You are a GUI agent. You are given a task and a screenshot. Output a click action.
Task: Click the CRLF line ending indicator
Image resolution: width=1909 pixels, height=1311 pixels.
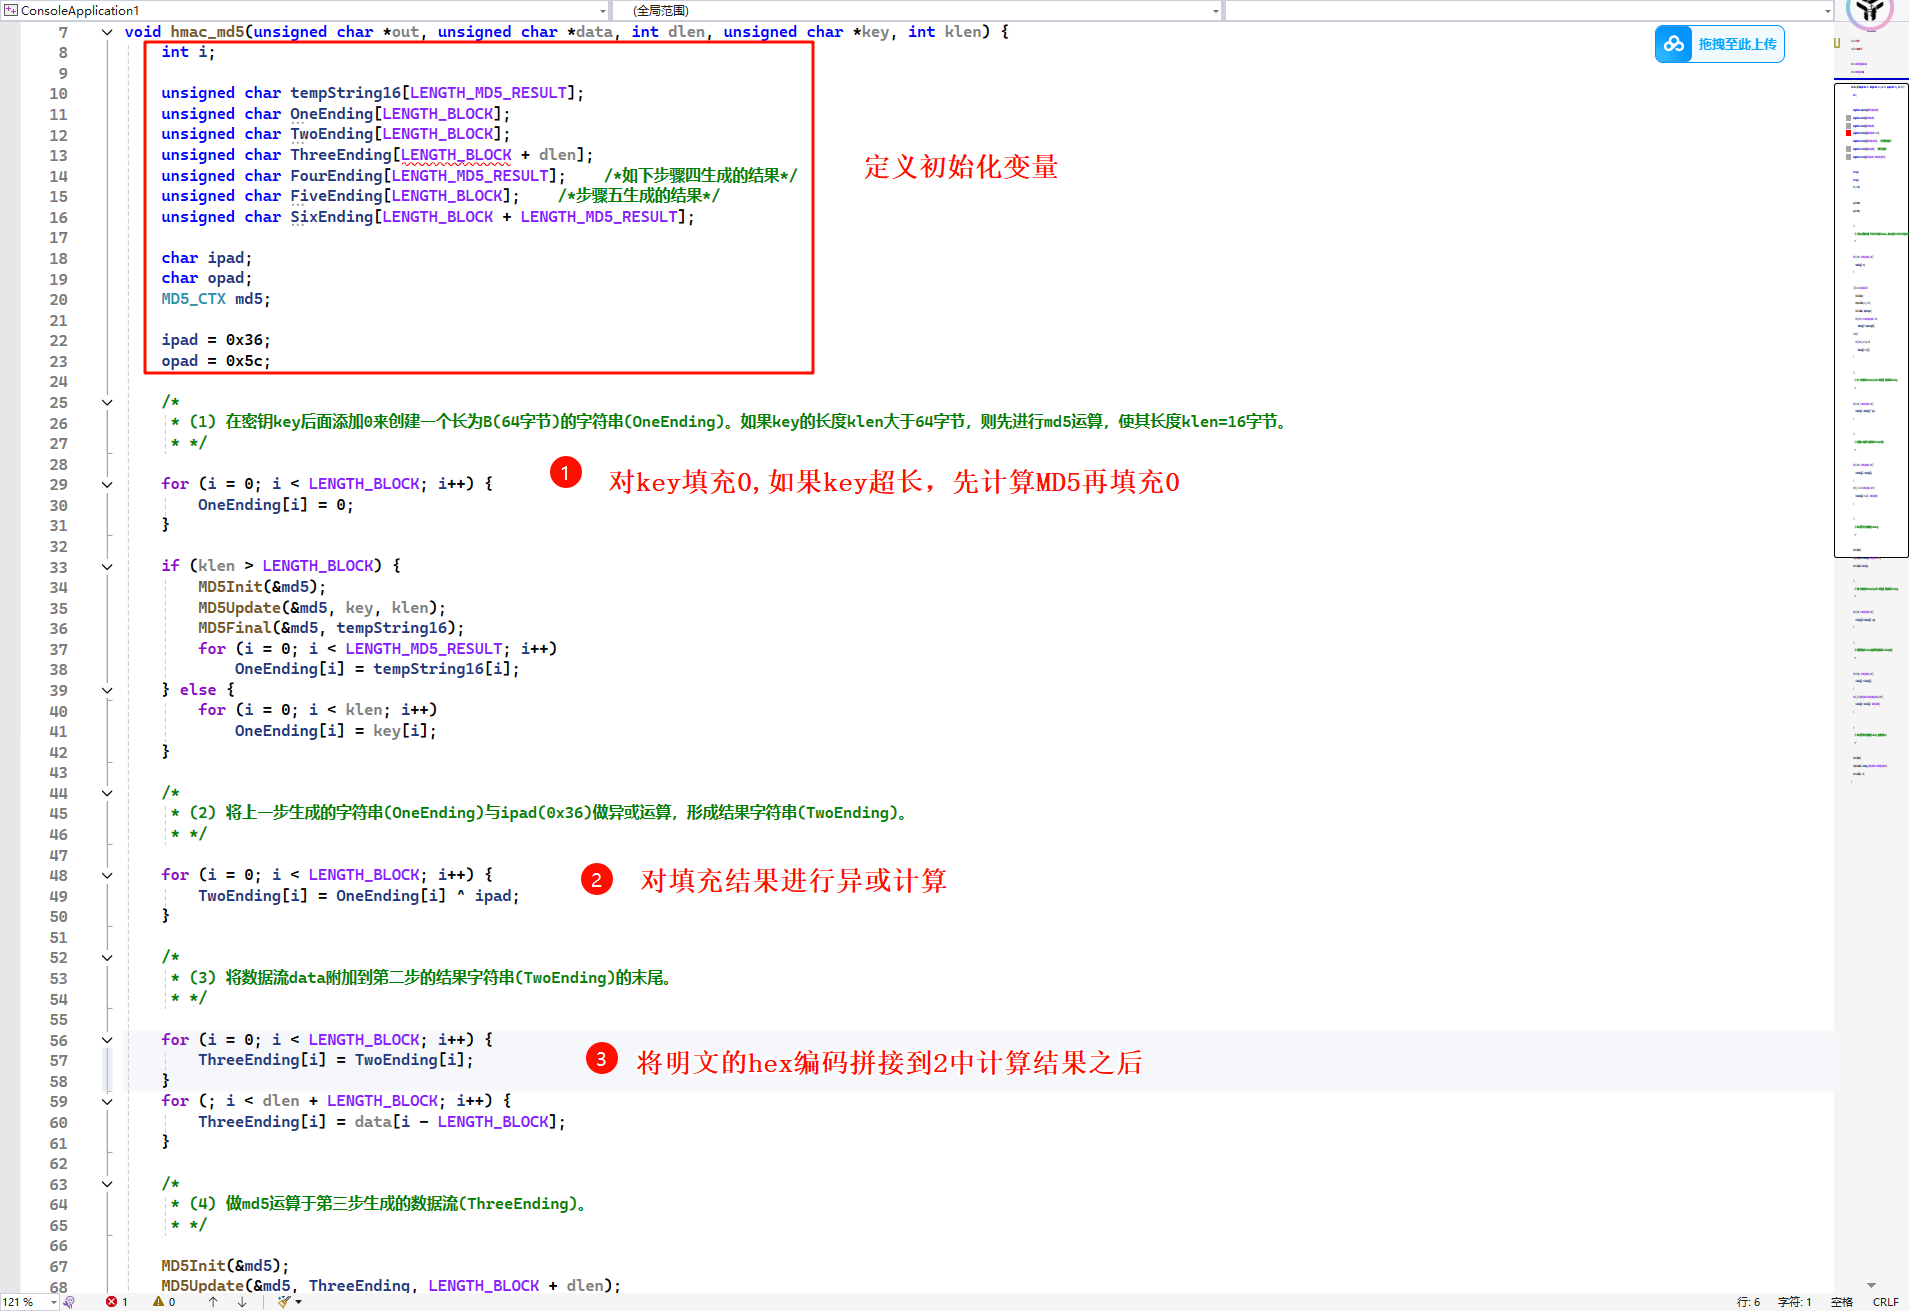pos(1885,1302)
